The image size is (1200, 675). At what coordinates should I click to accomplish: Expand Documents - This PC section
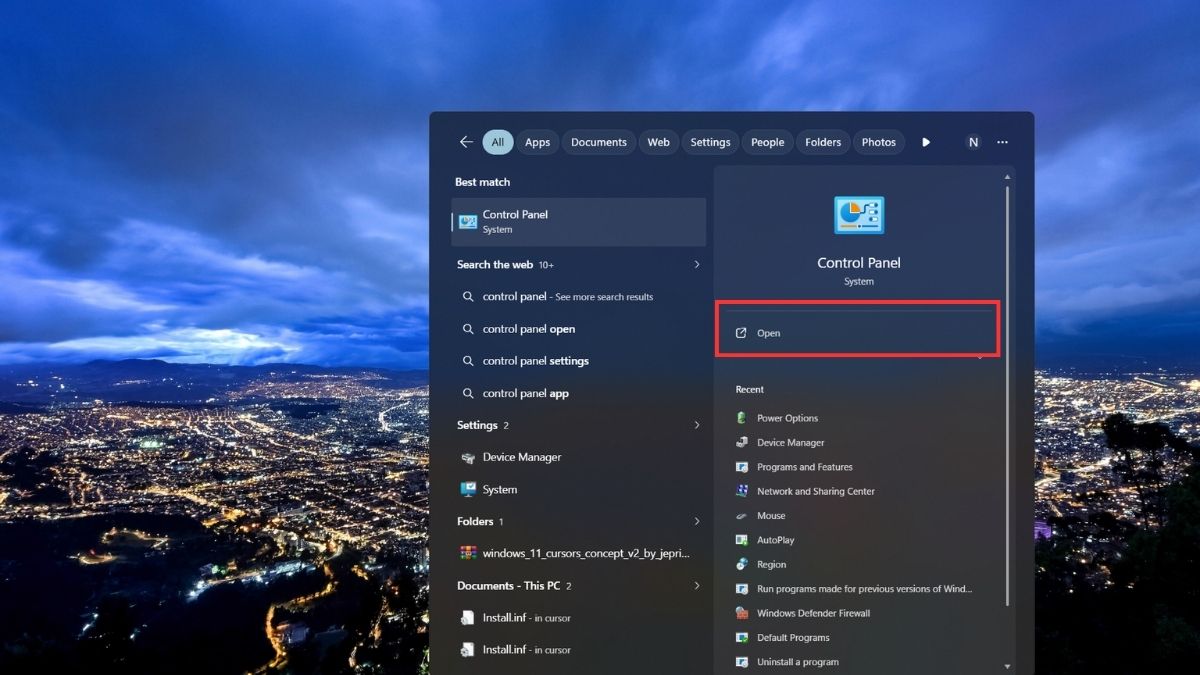point(697,586)
